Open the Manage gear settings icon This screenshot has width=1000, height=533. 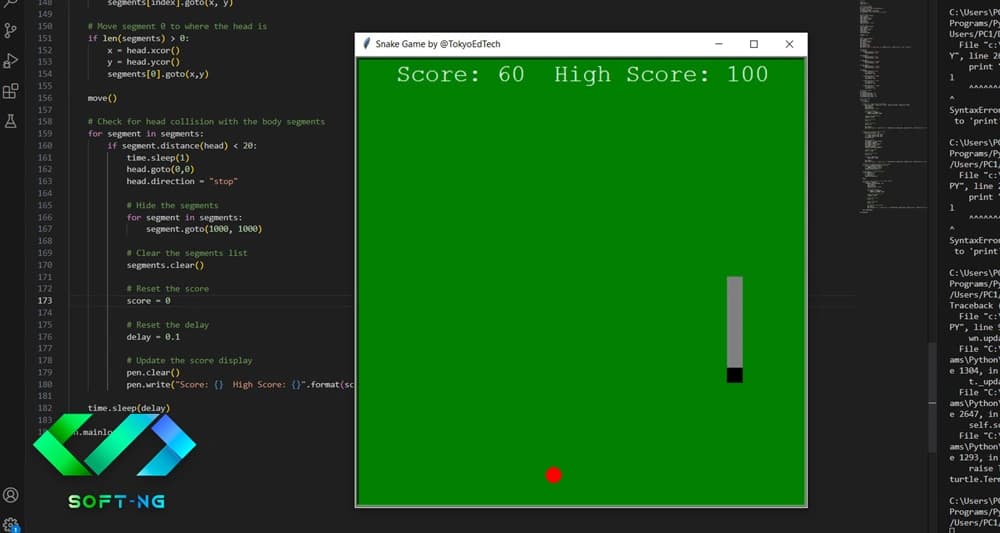click(x=10, y=525)
